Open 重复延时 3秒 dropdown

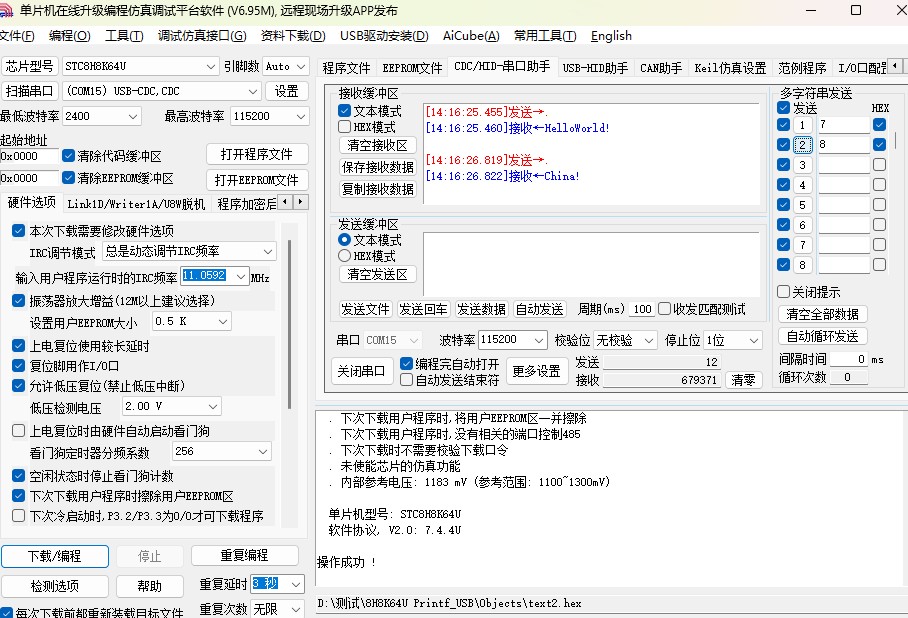(x=296, y=584)
